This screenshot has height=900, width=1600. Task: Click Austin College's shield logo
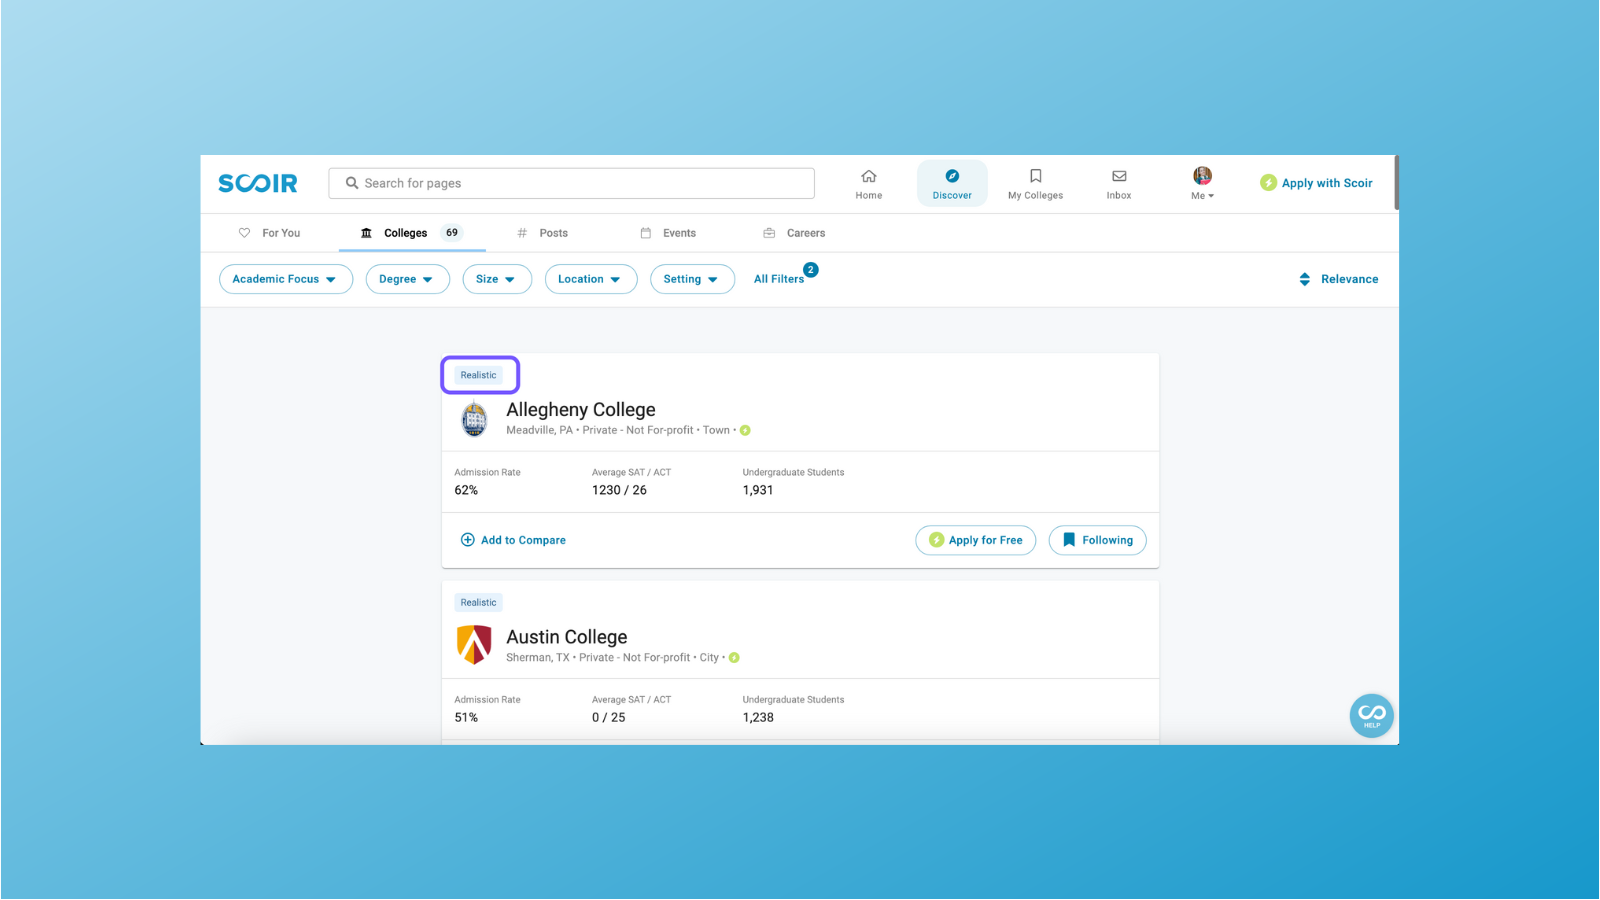[474, 645]
